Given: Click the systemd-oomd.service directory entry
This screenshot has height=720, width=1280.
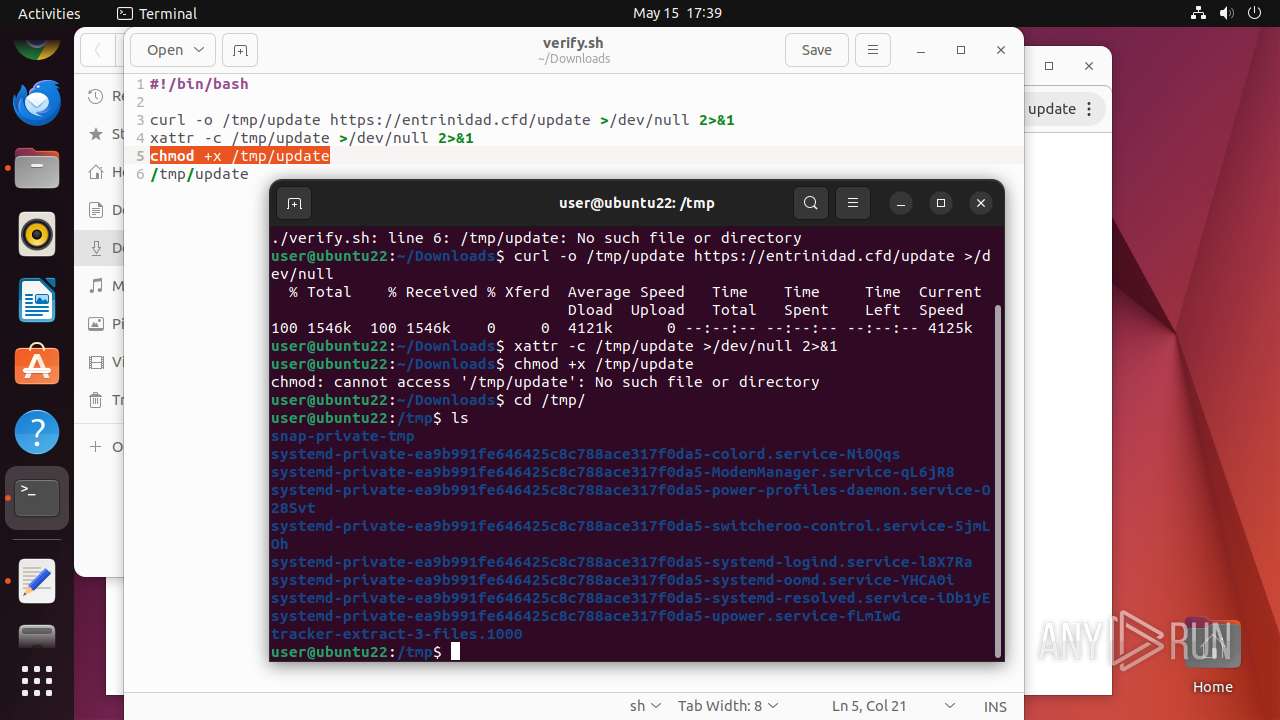Looking at the screenshot, I should point(612,580).
